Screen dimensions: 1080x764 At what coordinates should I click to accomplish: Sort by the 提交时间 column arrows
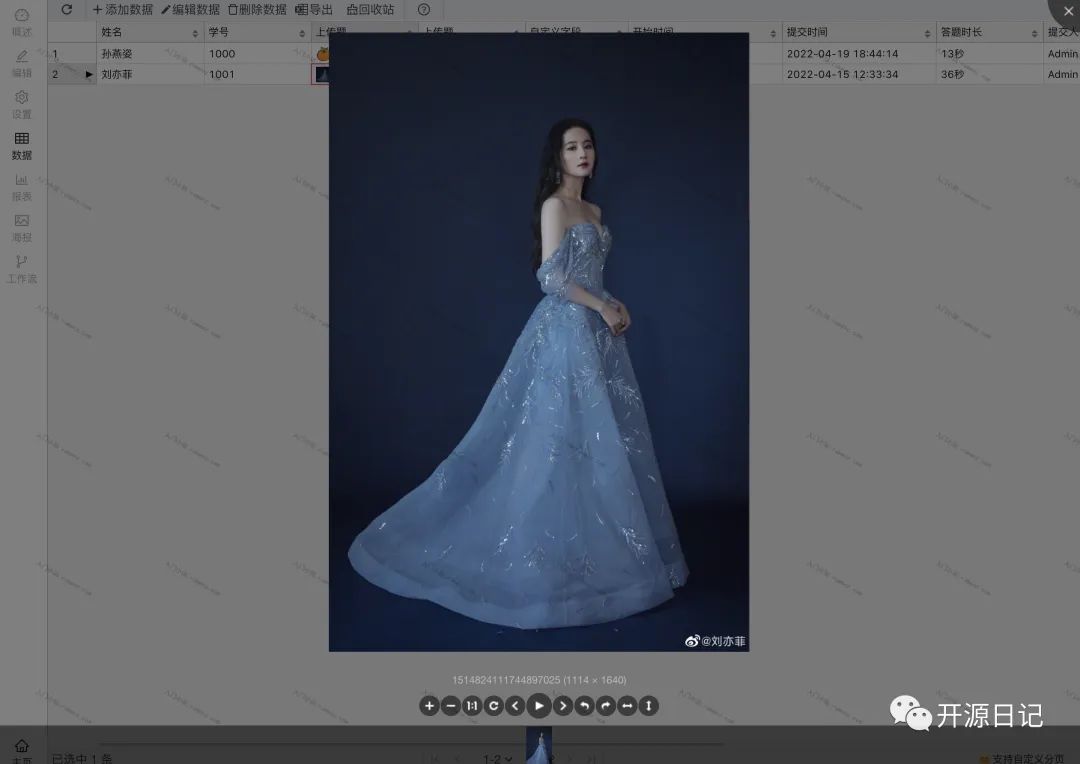point(927,33)
